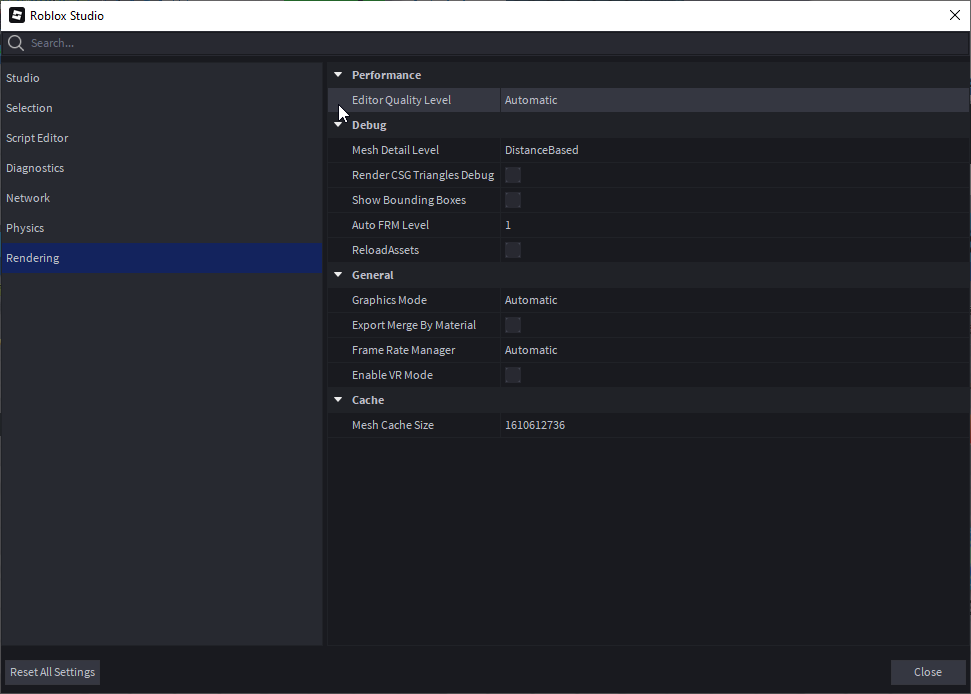This screenshot has width=971, height=694.
Task: Enable Show Bounding Boxes checkbox
Action: [513, 200]
